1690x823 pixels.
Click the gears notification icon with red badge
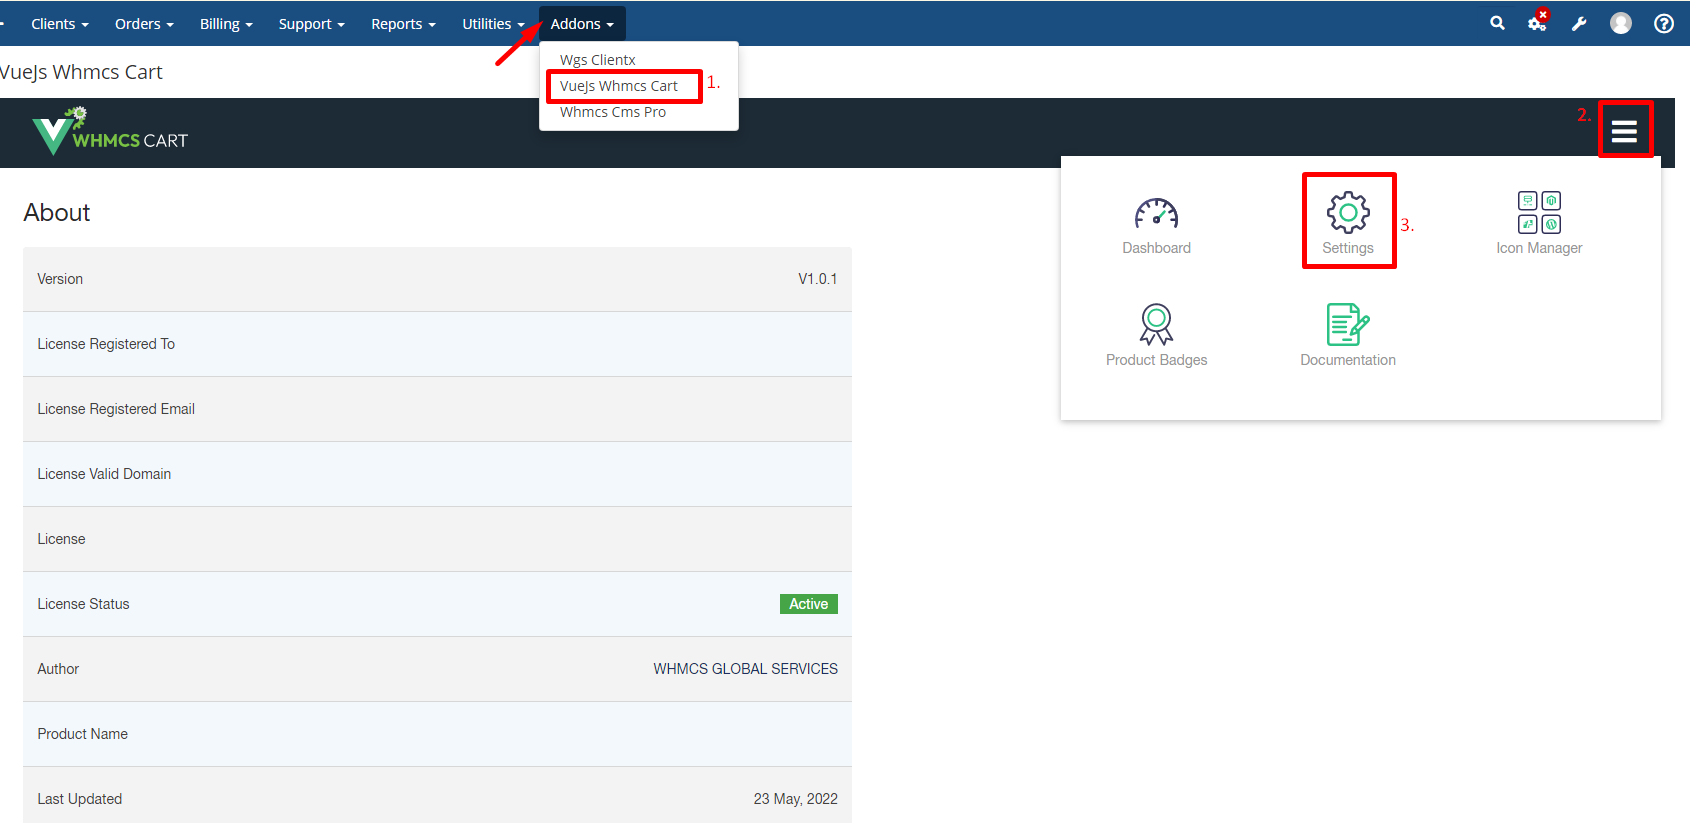(x=1538, y=21)
